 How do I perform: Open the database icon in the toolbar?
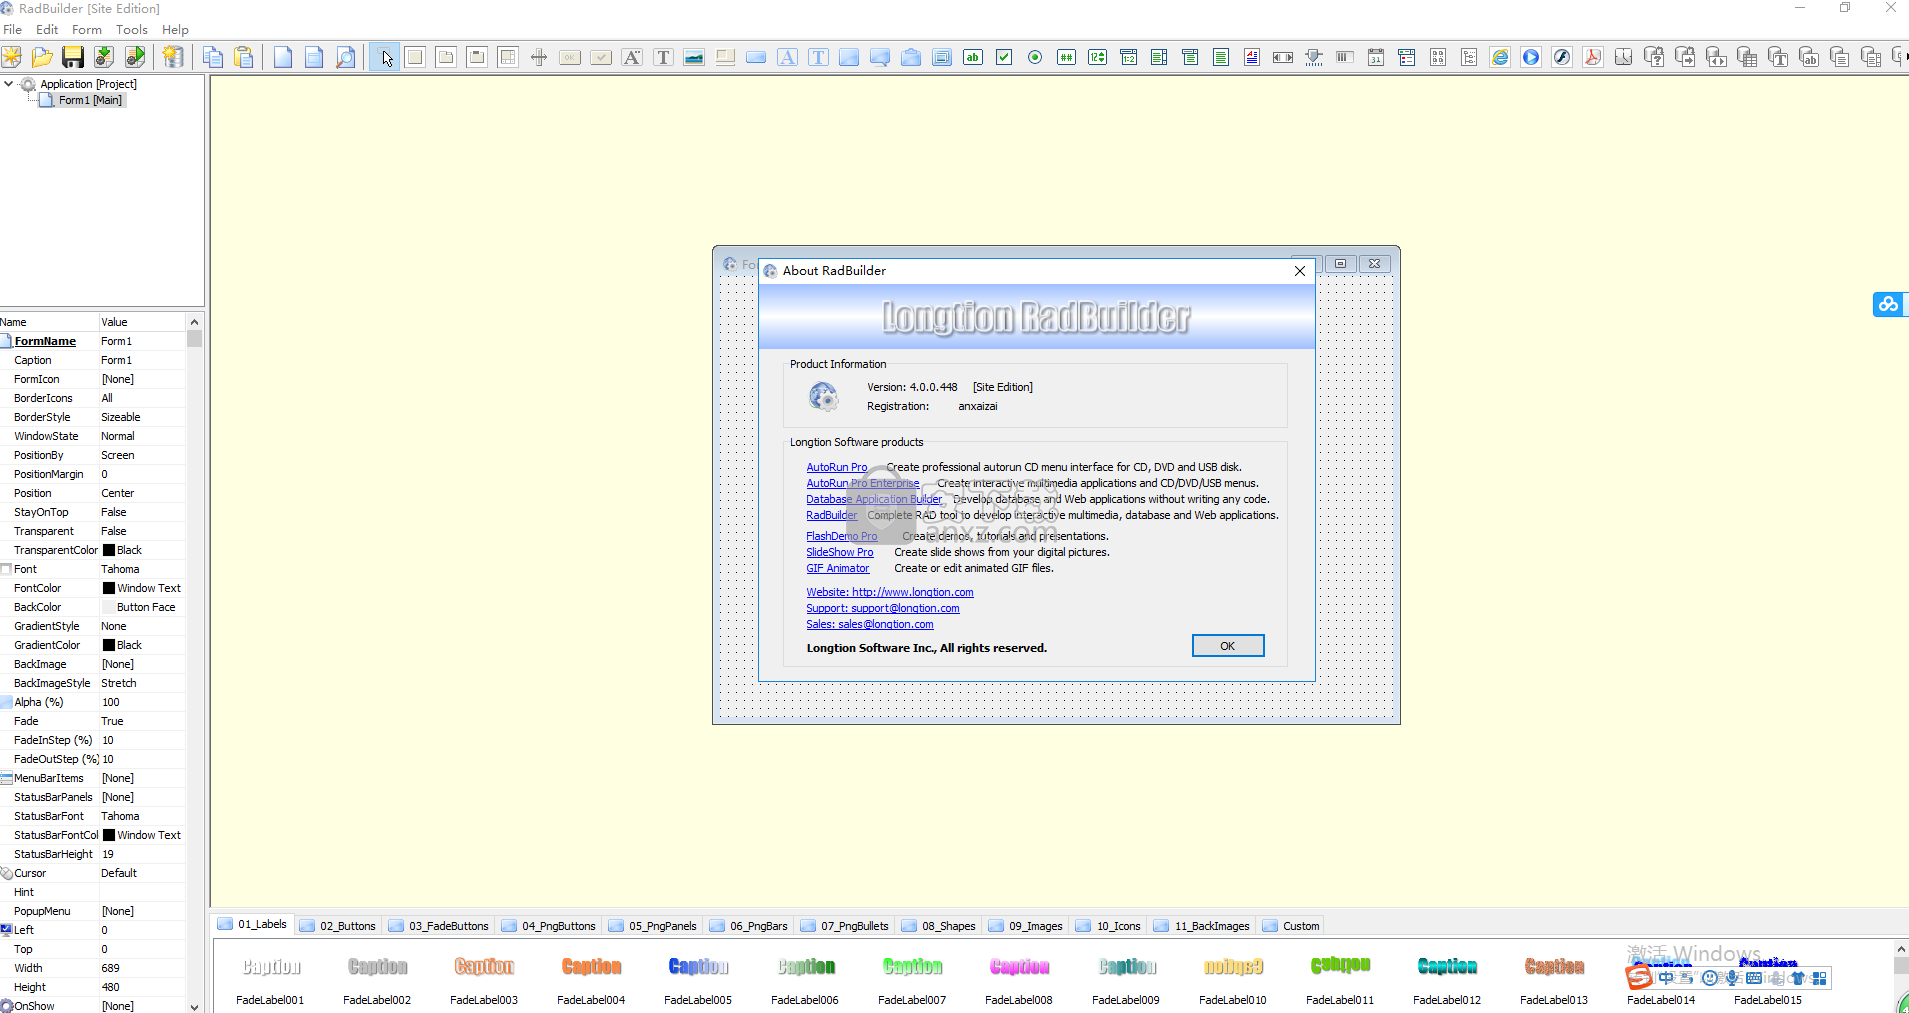(173, 57)
